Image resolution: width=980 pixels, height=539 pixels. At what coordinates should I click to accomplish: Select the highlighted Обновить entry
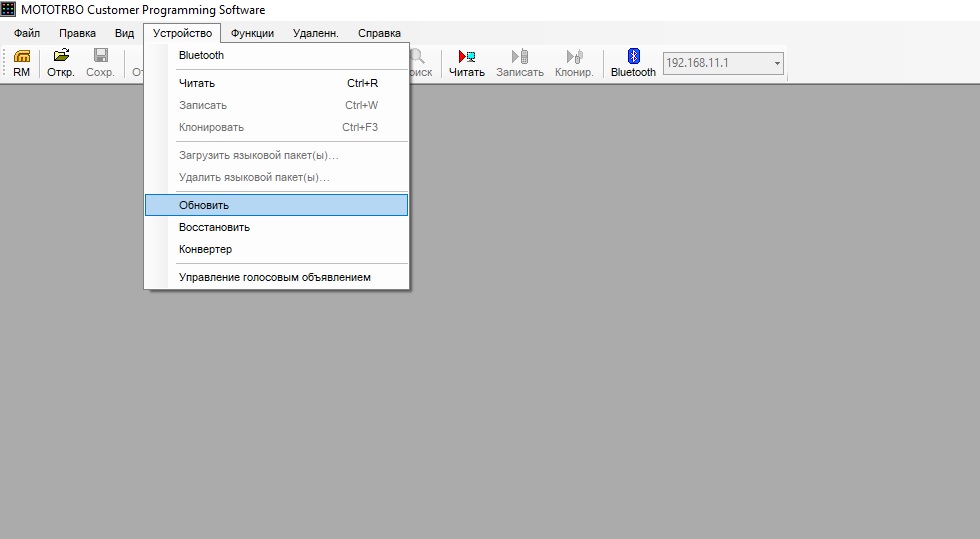[x=276, y=205]
